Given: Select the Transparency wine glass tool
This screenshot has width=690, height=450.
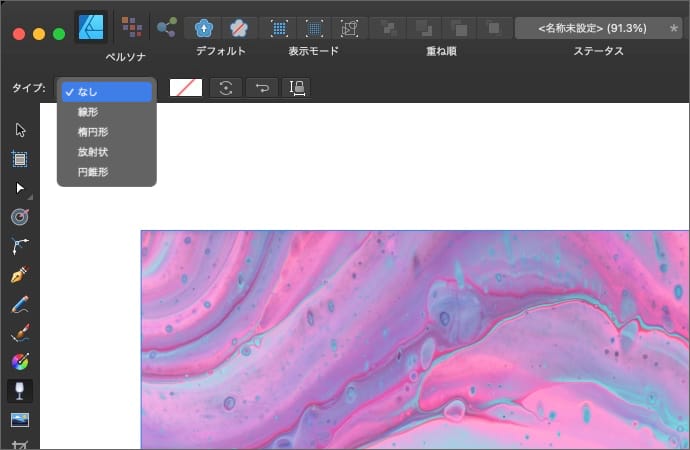Looking at the screenshot, I should [x=19, y=391].
